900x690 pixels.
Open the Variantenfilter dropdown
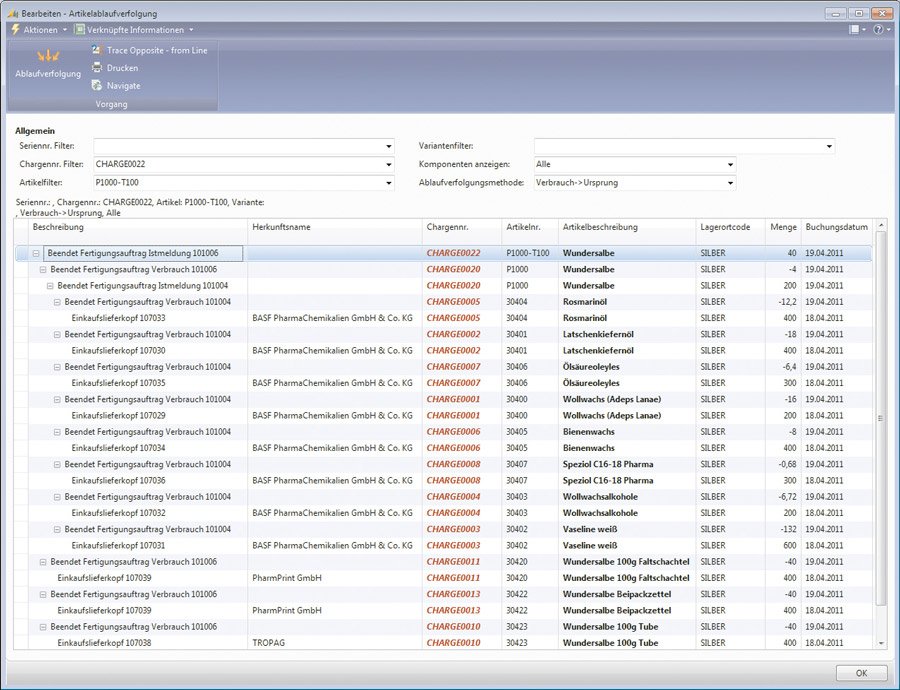(x=829, y=146)
